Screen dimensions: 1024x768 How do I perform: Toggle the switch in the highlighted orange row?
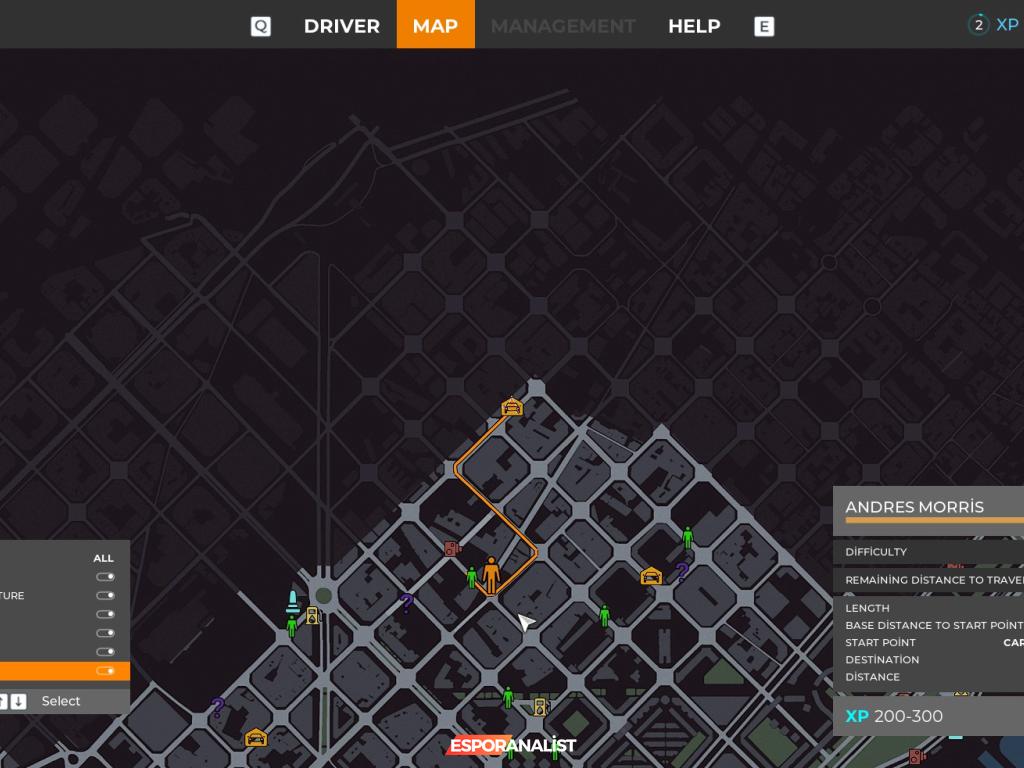coord(105,671)
